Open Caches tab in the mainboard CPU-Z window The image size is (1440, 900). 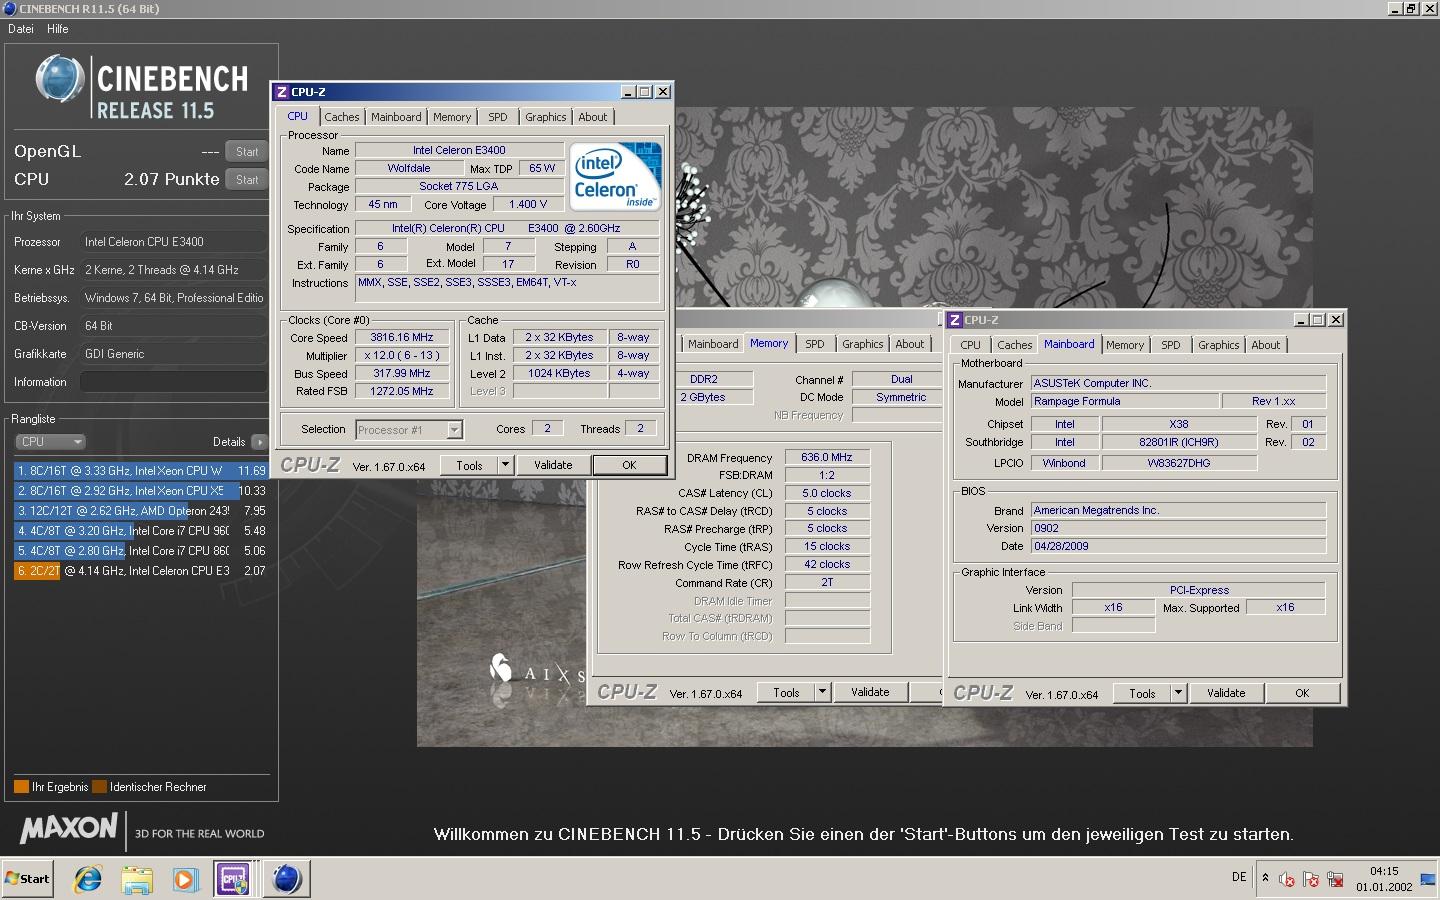point(1014,345)
